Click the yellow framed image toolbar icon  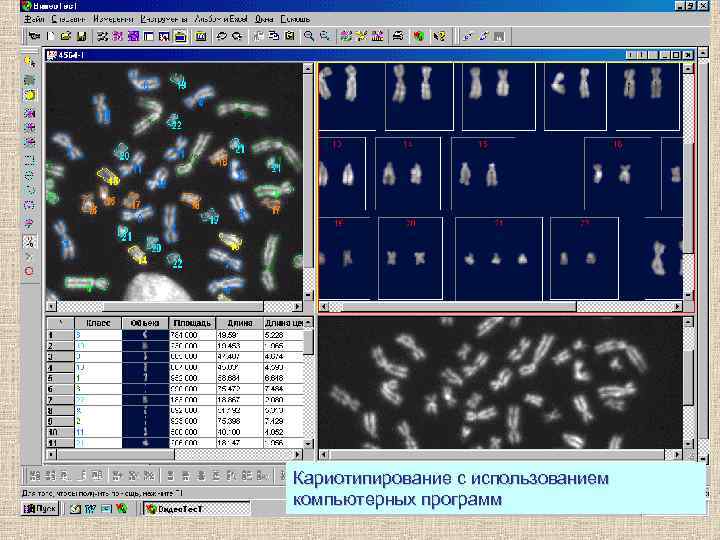click(x=201, y=36)
